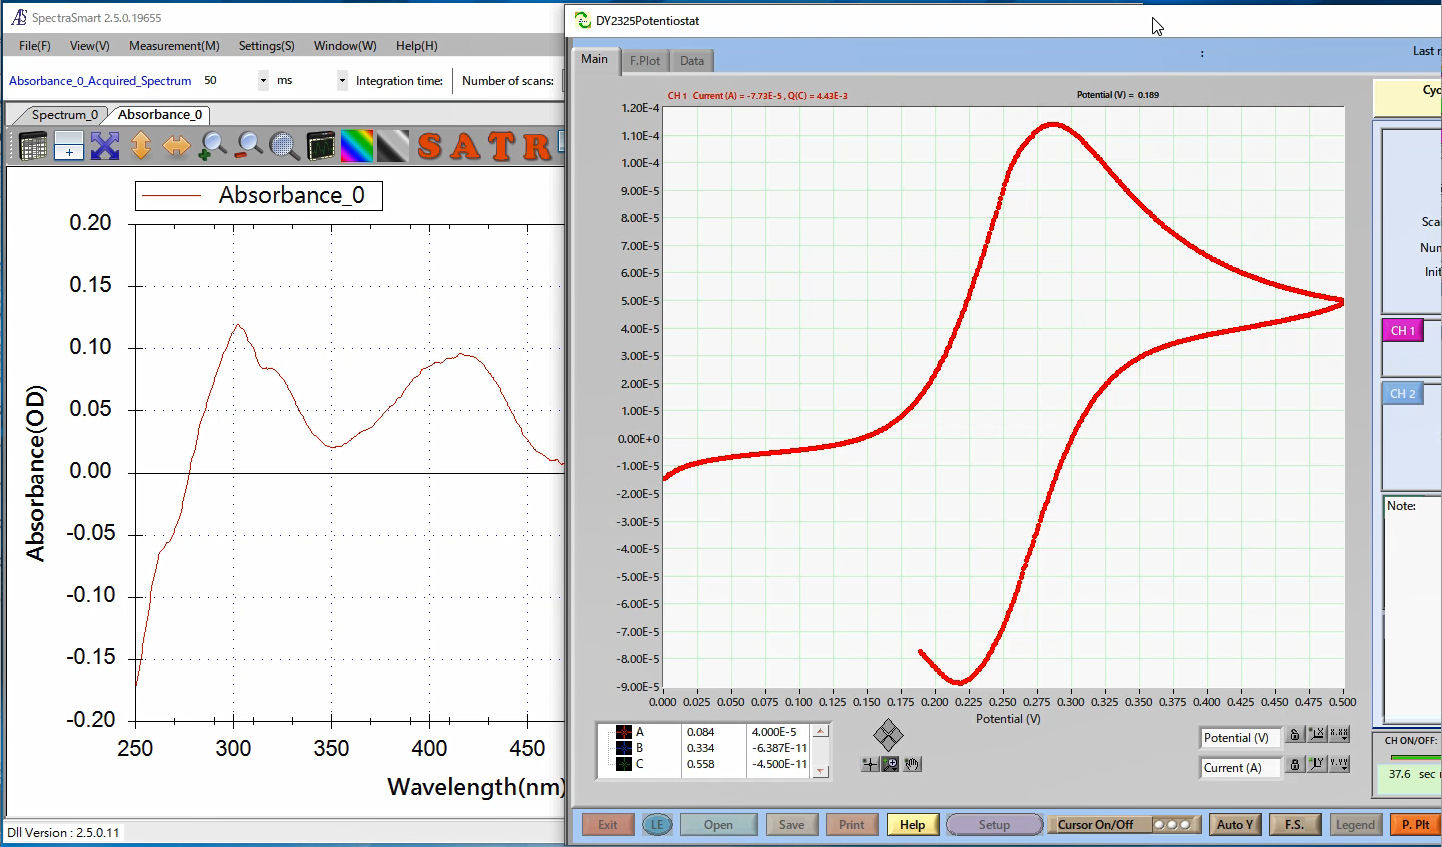Open the Measurement(M) menu
Image resolution: width=1442 pixels, height=847 pixels.
click(174, 46)
